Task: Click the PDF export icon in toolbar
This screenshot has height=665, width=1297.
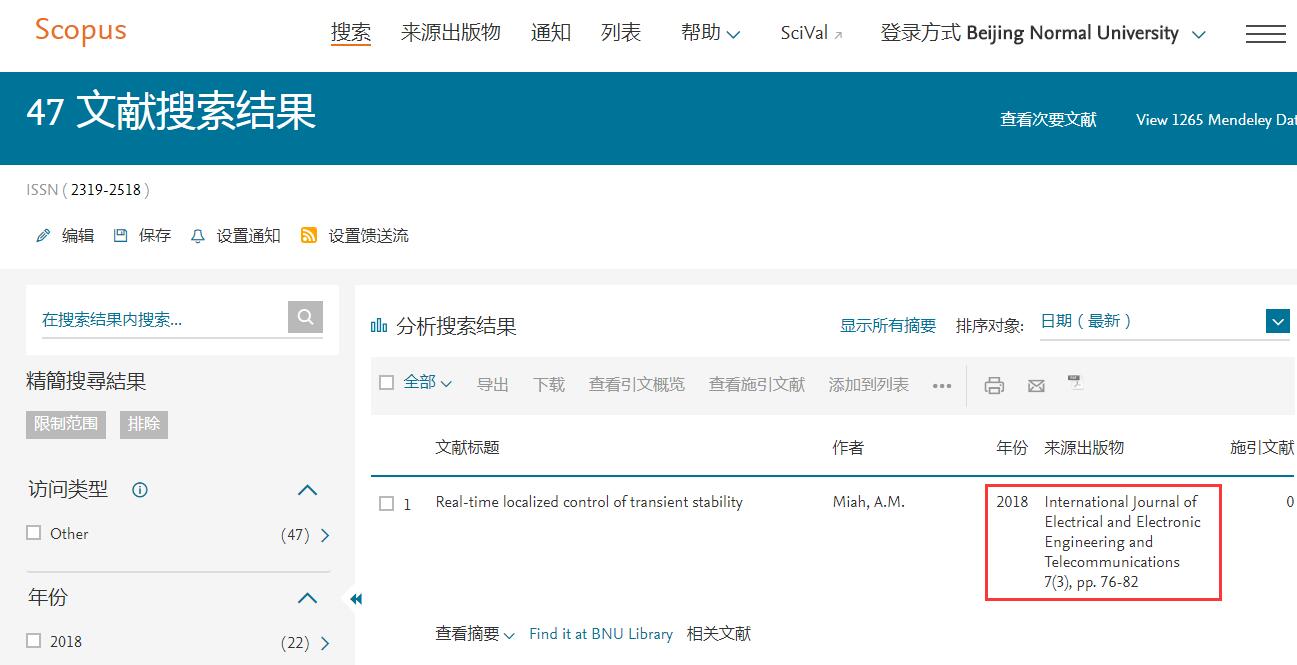Action: [x=1075, y=382]
